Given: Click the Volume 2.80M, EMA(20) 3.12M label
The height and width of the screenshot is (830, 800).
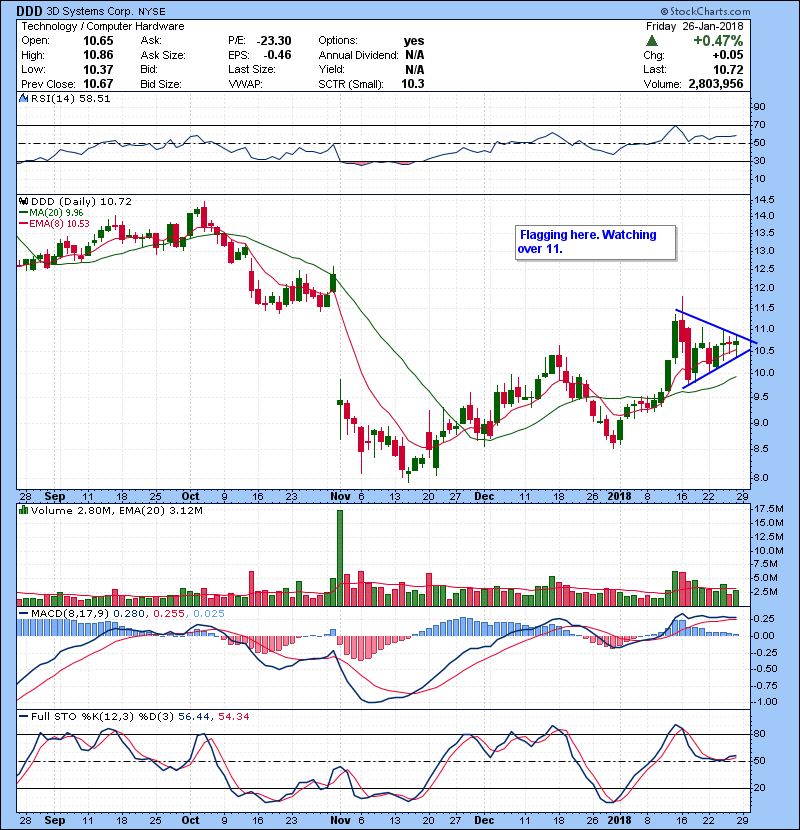Looking at the screenshot, I should (116, 510).
